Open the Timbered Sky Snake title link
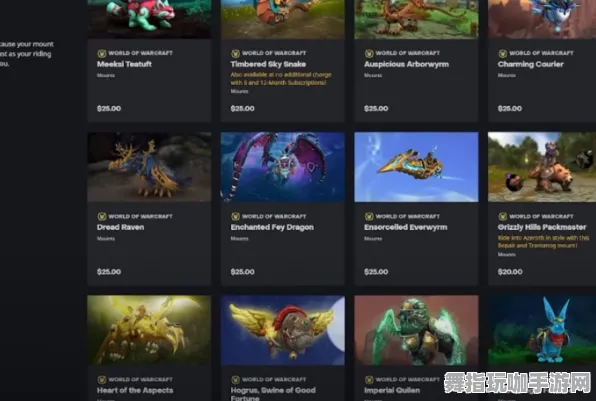Screen dimensions: 596x401 (268, 64)
